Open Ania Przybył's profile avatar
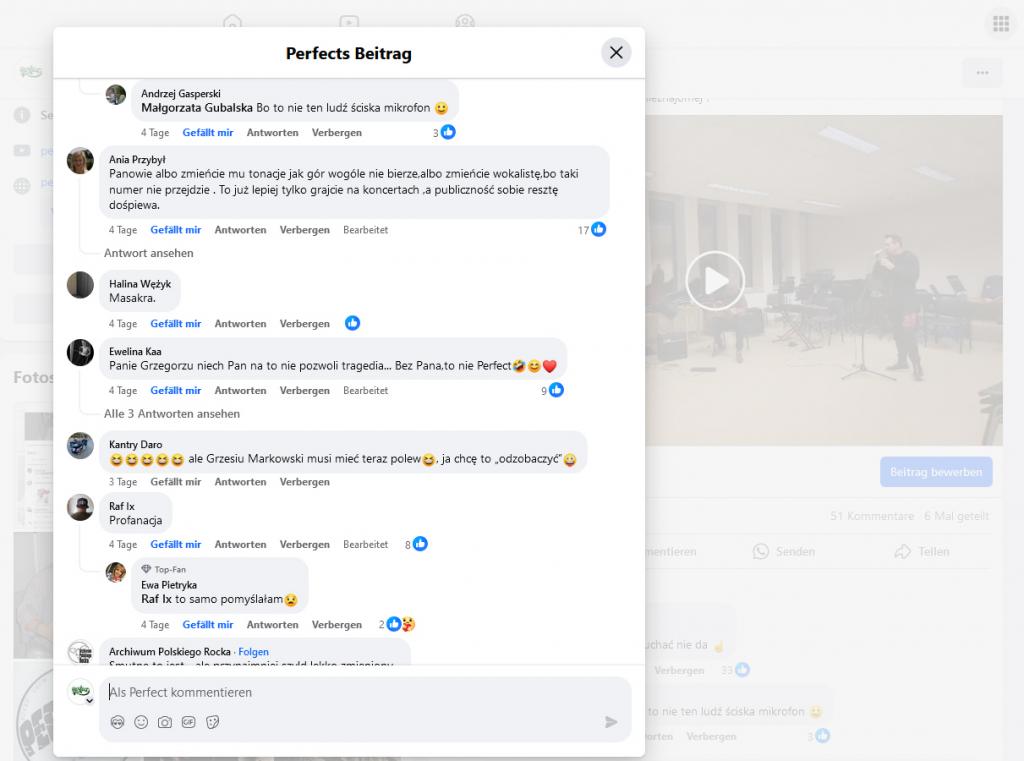The height and width of the screenshot is (761, 1024). coord(80,161)
